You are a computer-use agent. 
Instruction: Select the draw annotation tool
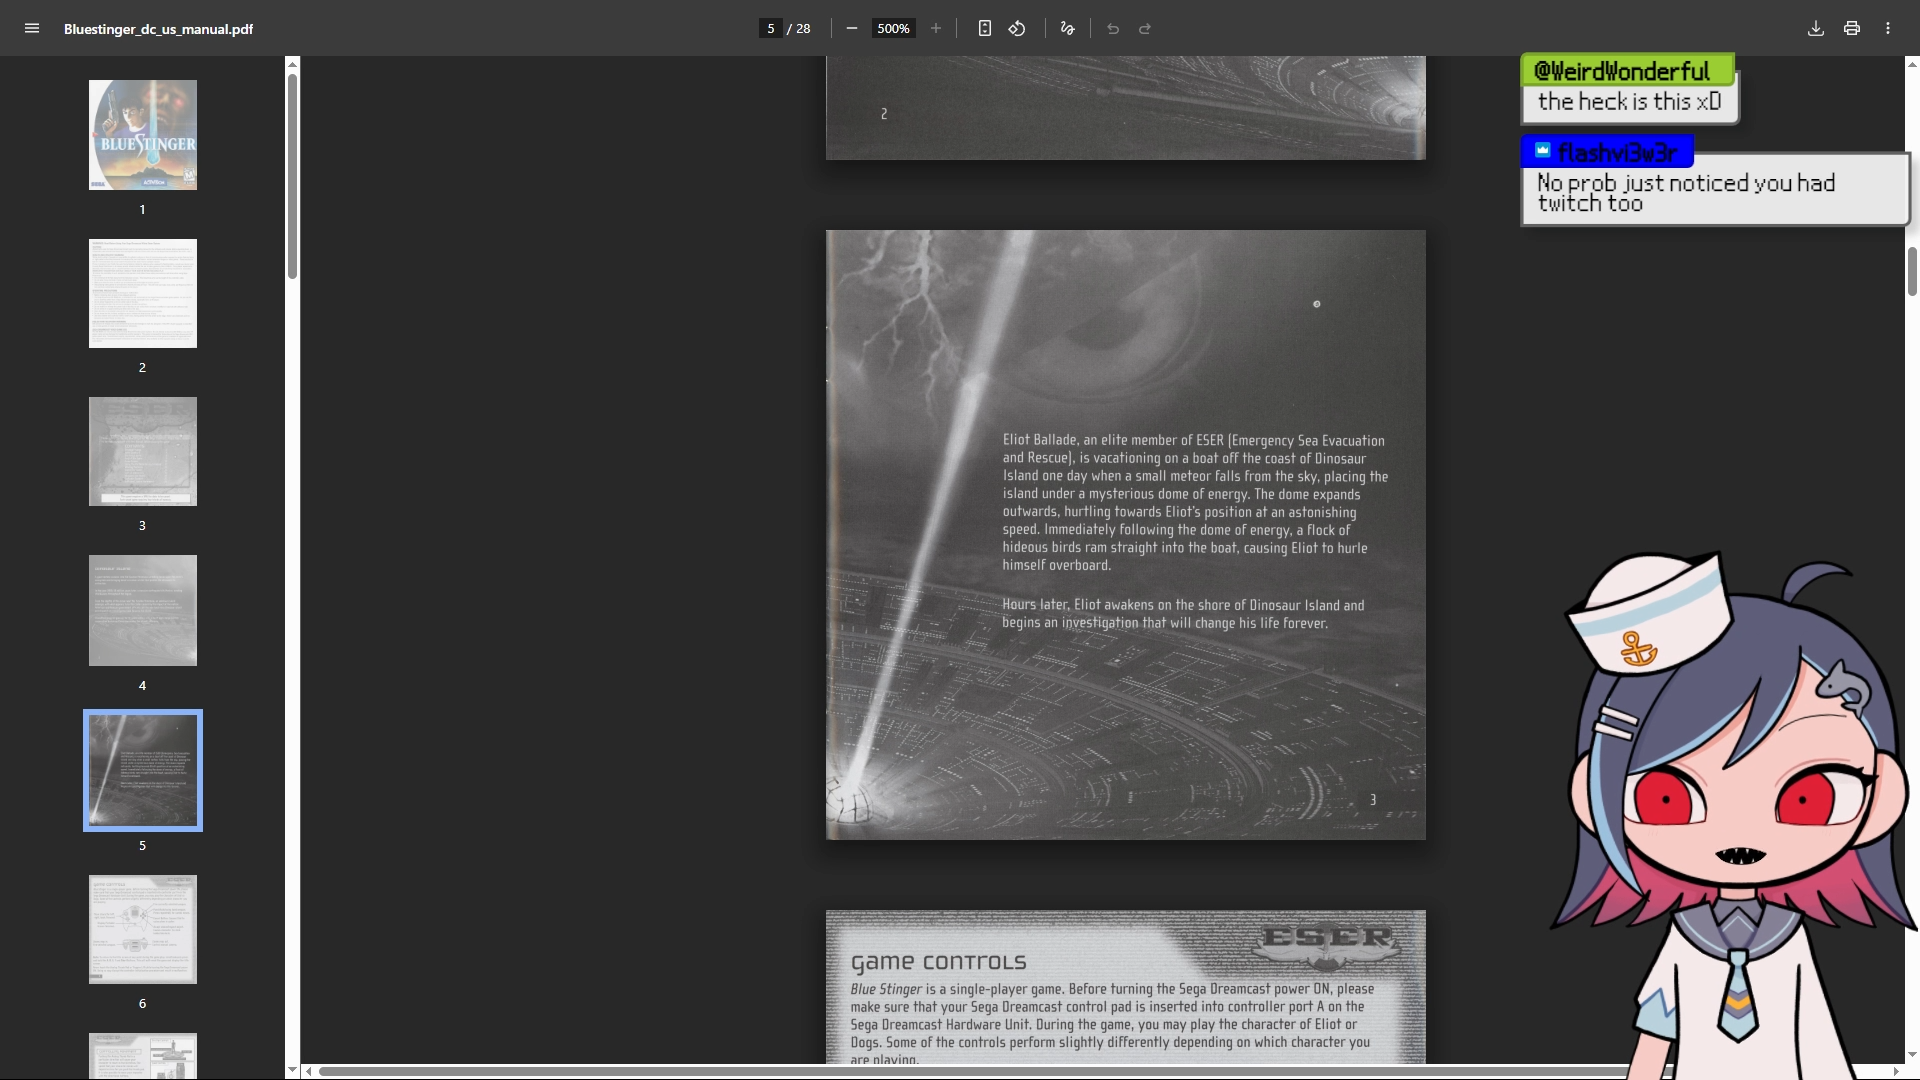[x=1068, y=29]
